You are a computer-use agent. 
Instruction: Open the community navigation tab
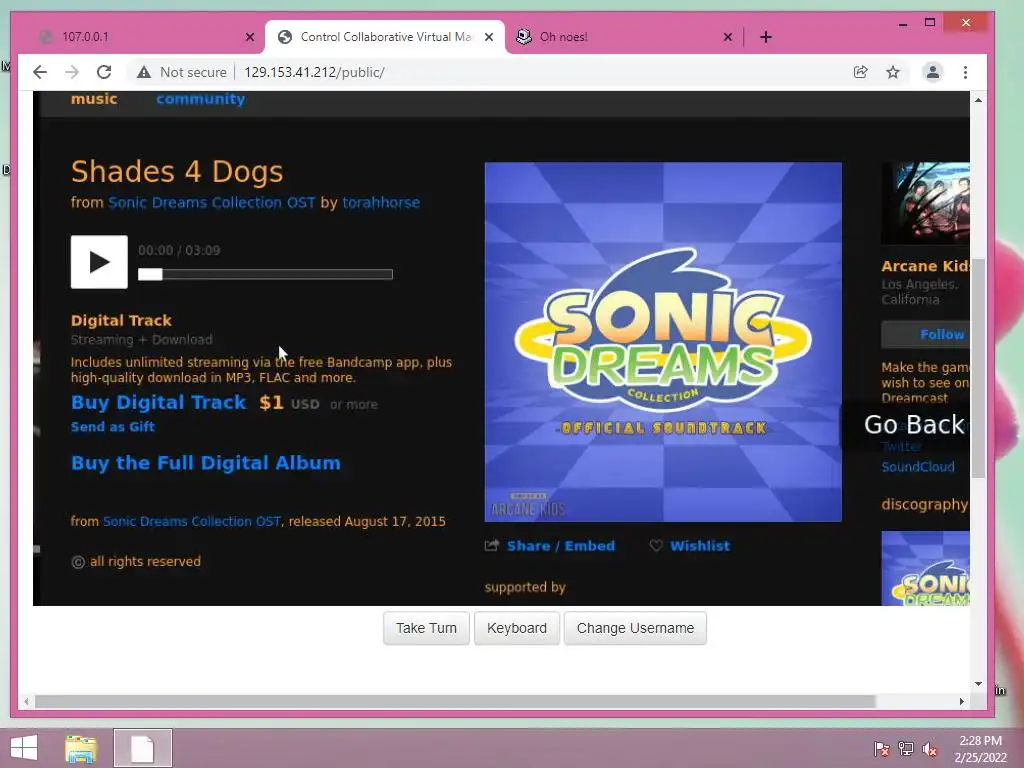coord(200,99)
